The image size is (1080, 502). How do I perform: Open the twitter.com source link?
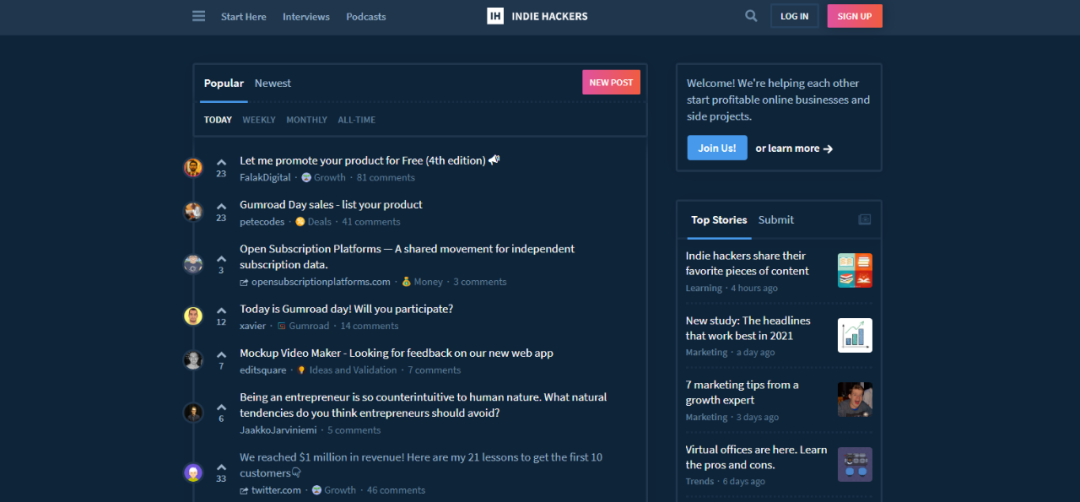[276, 490]
